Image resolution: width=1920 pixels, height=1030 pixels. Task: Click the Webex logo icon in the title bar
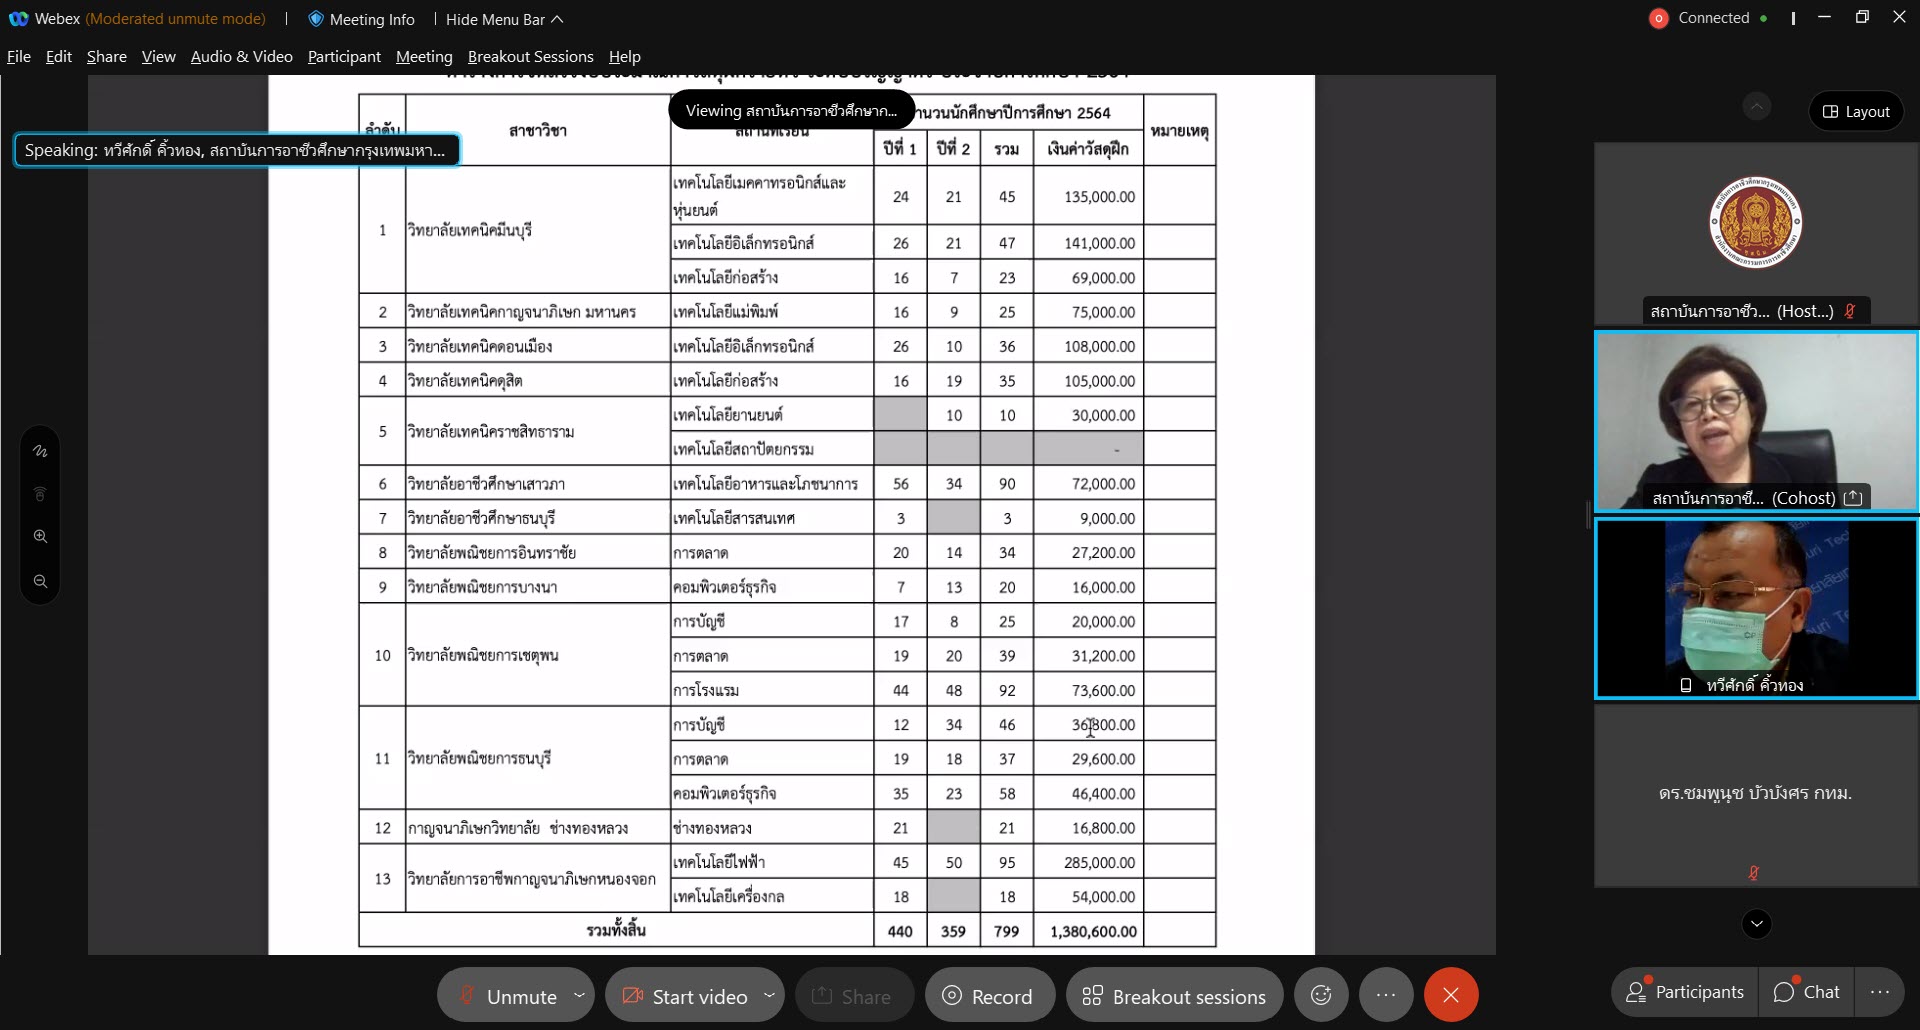click(x=18, y=19)
